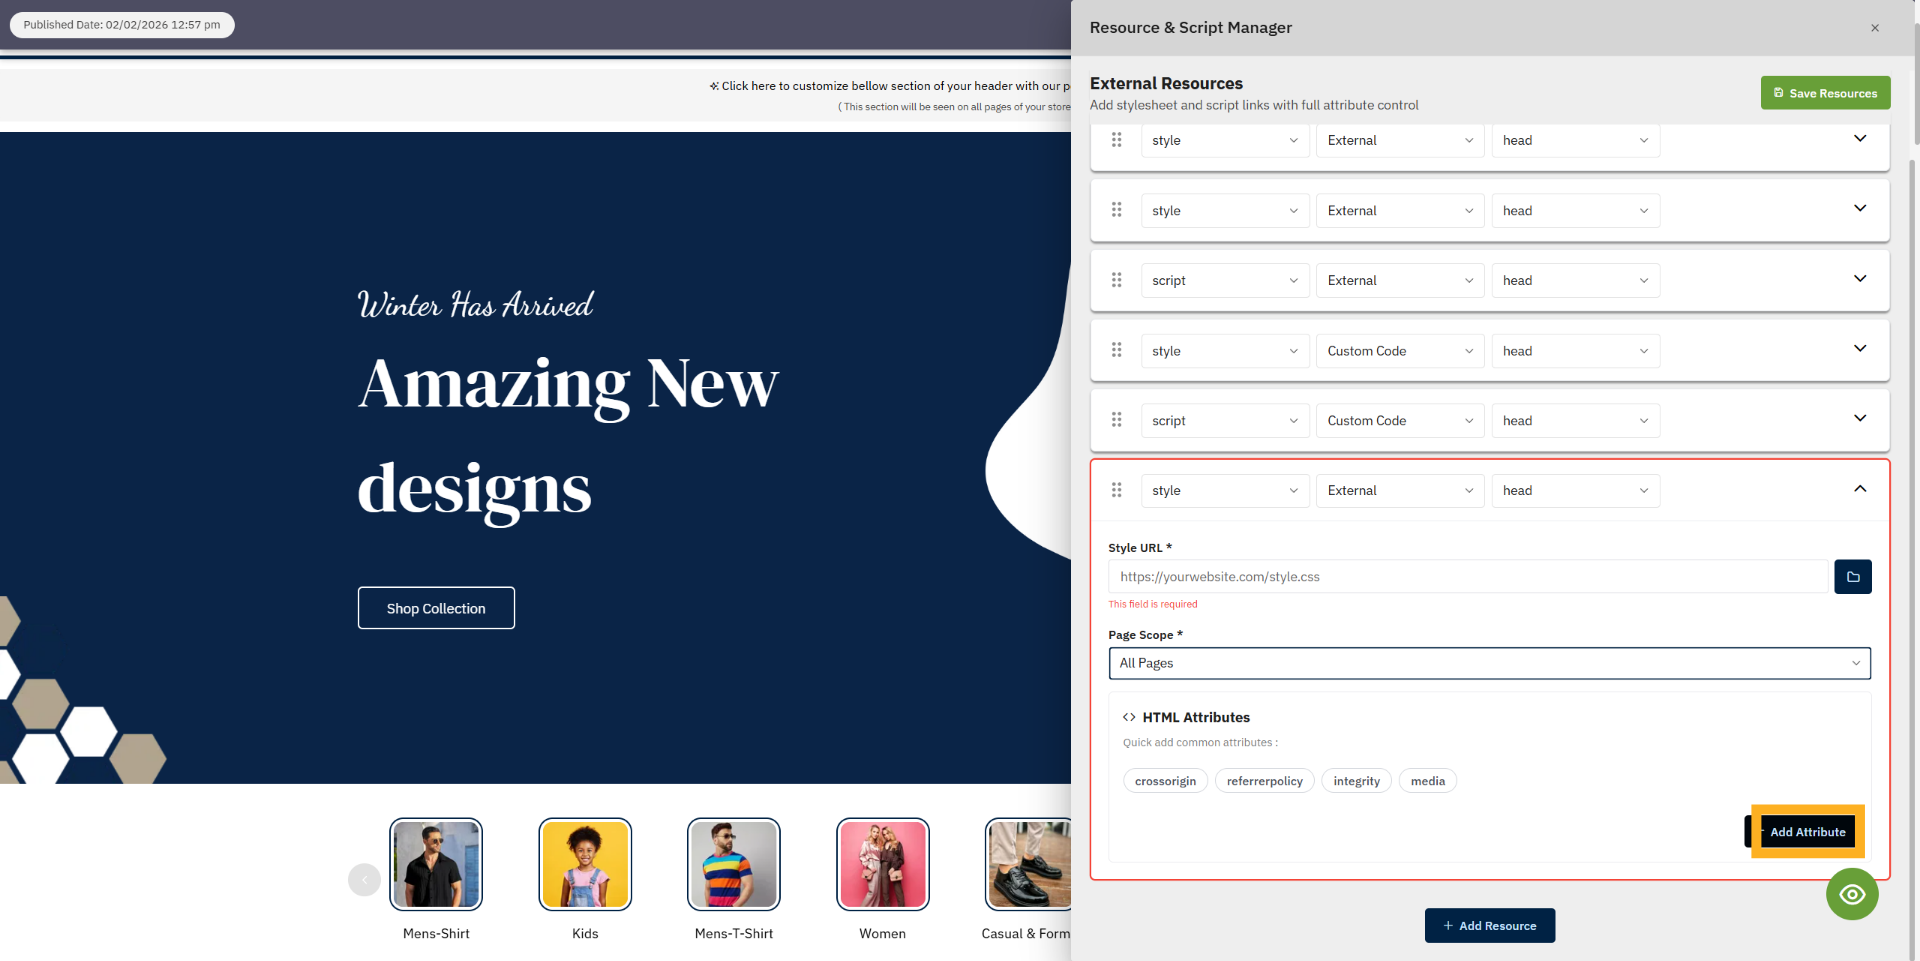Collapse the highlighted style resource details
The height and width of the screenshot is (961, 1920).
click(x=1859, y=489)
